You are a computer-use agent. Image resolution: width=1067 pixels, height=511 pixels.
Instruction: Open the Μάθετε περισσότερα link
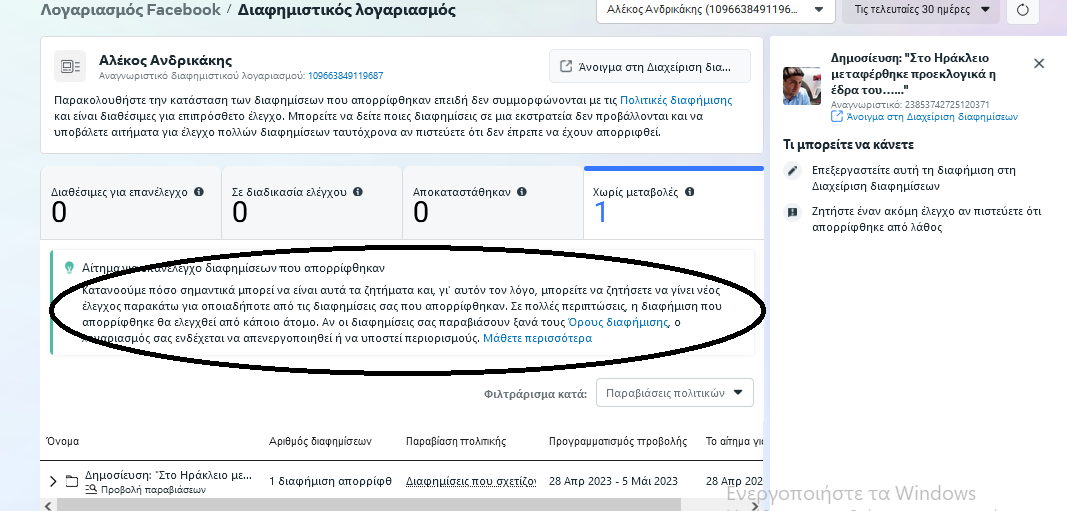(x=537, y=338)
